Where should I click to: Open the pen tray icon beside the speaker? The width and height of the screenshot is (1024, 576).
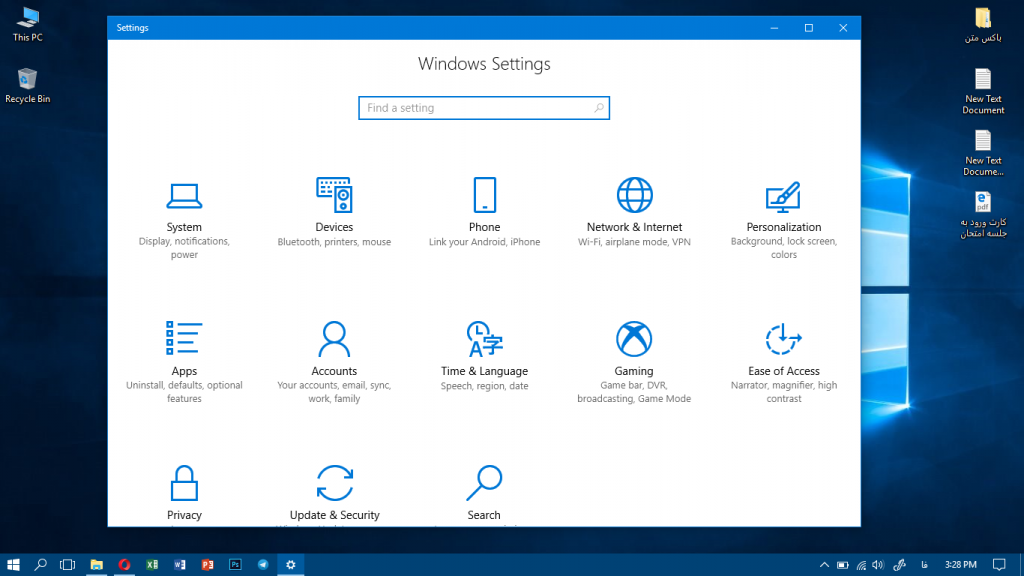pos(900,565)
